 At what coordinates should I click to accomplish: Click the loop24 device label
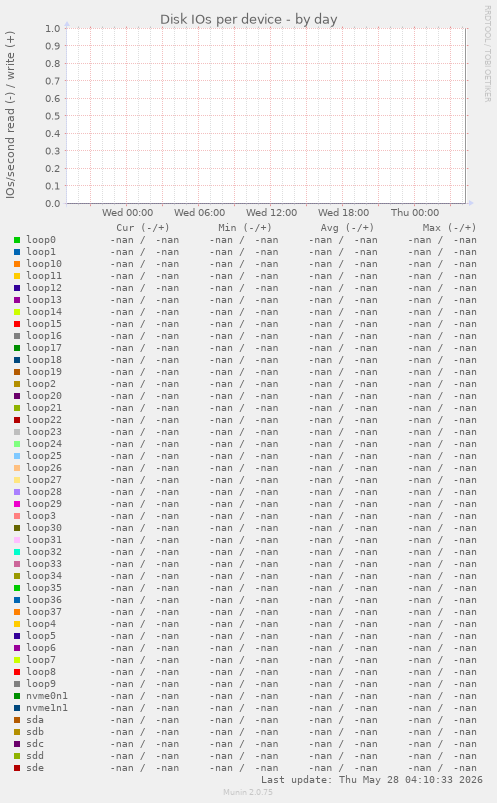pyautogui.click(x=44, y=444)
